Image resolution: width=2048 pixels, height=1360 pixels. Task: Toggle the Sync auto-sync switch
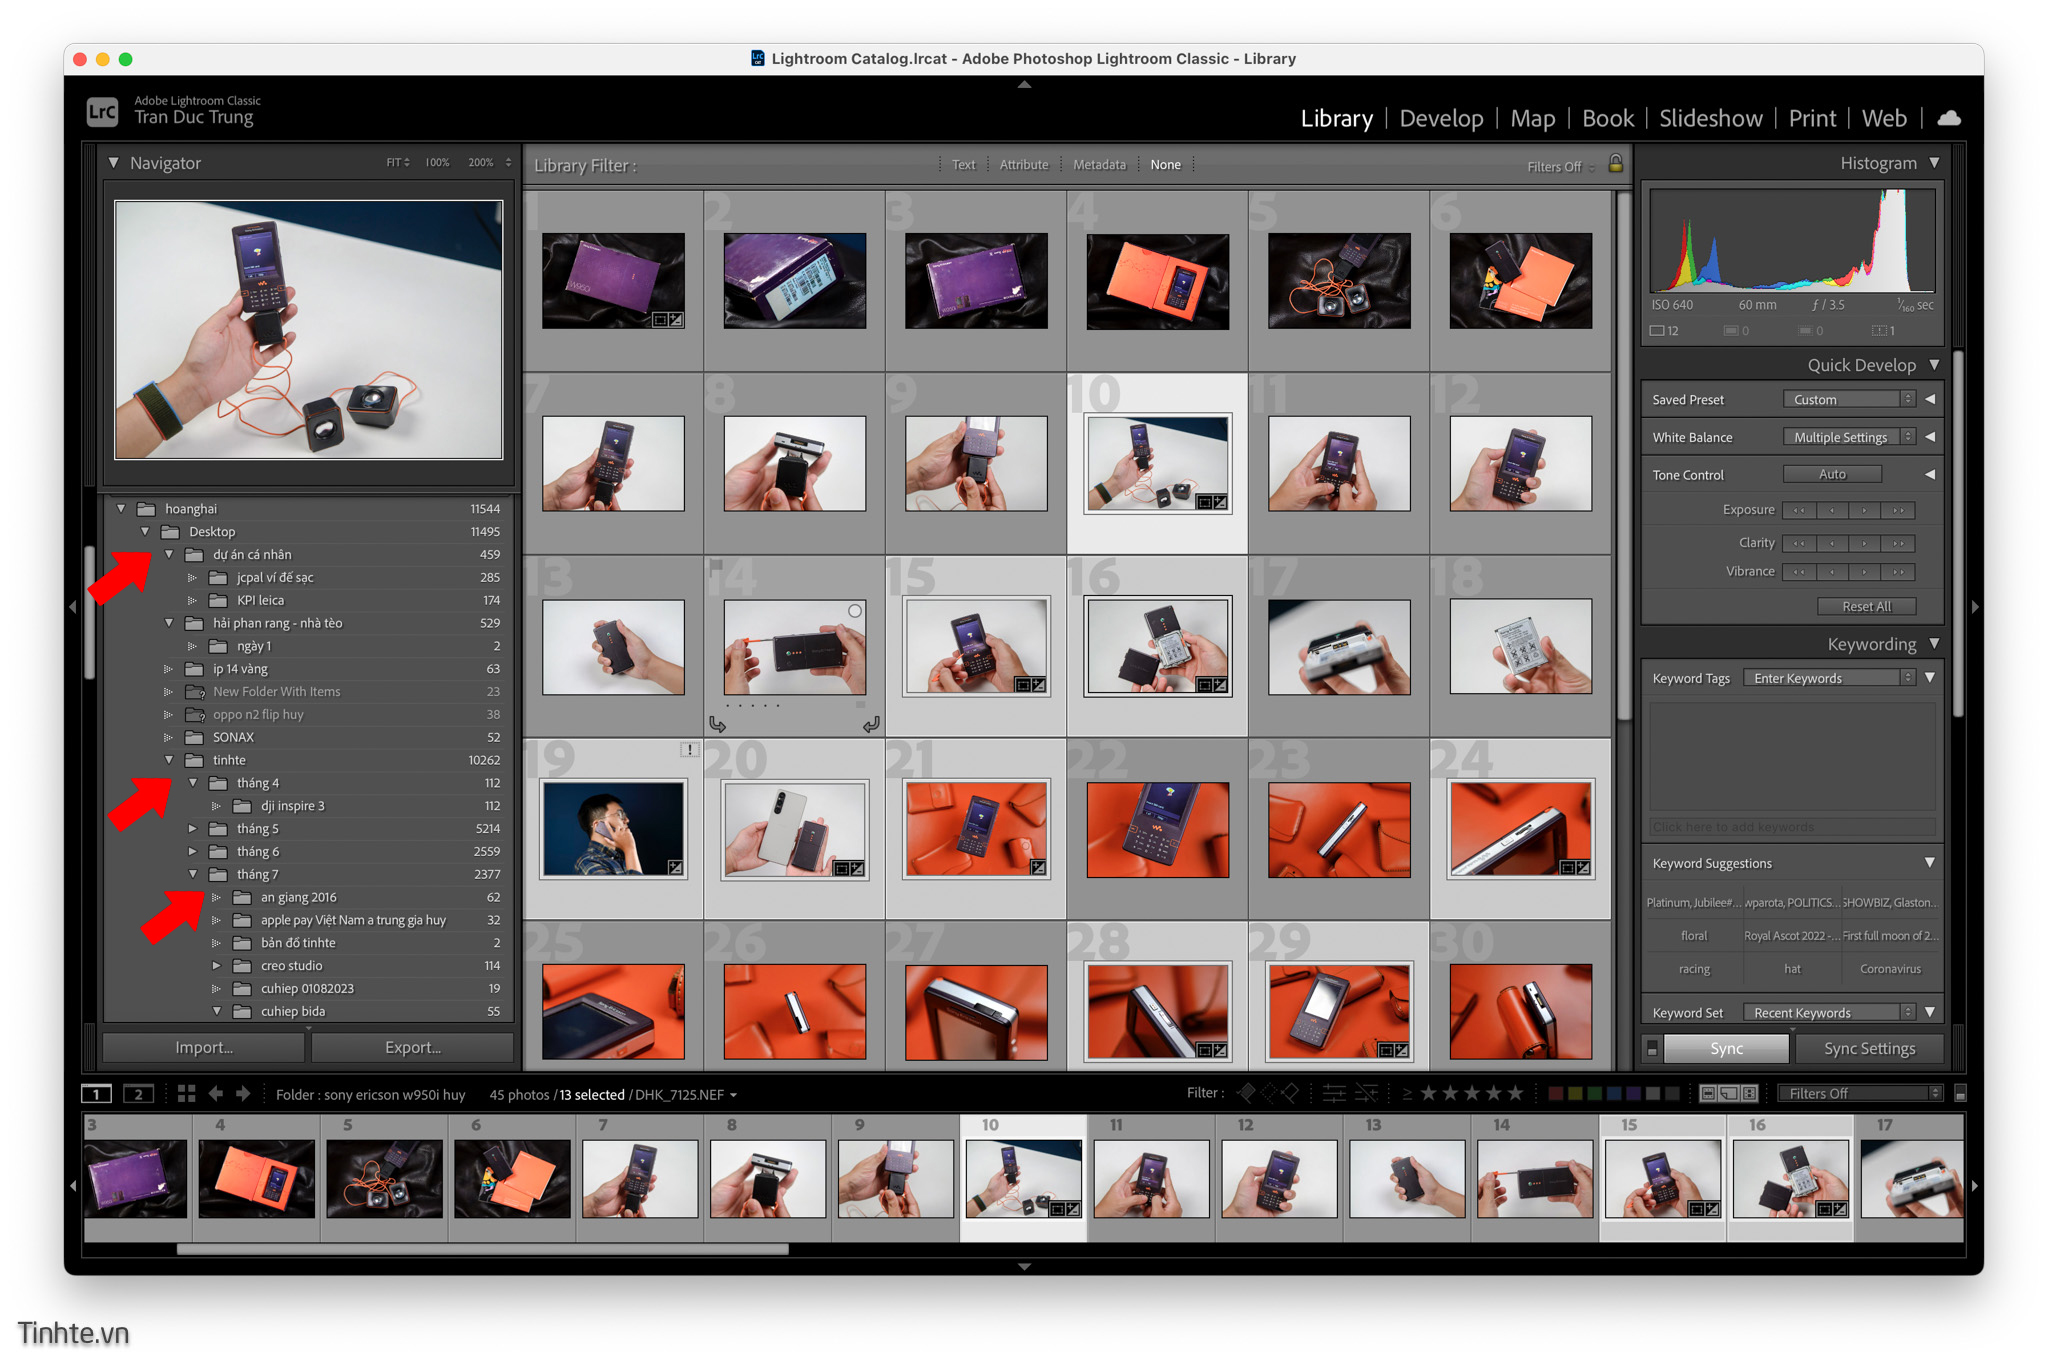(1652, 1048)
